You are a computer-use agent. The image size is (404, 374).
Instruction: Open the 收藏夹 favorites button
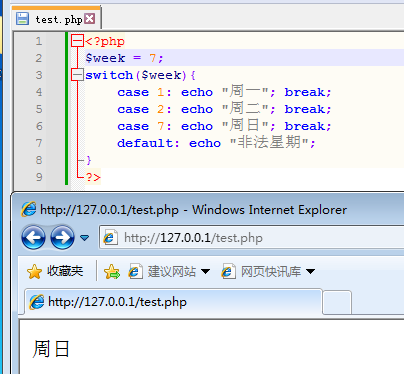point(55,271)
